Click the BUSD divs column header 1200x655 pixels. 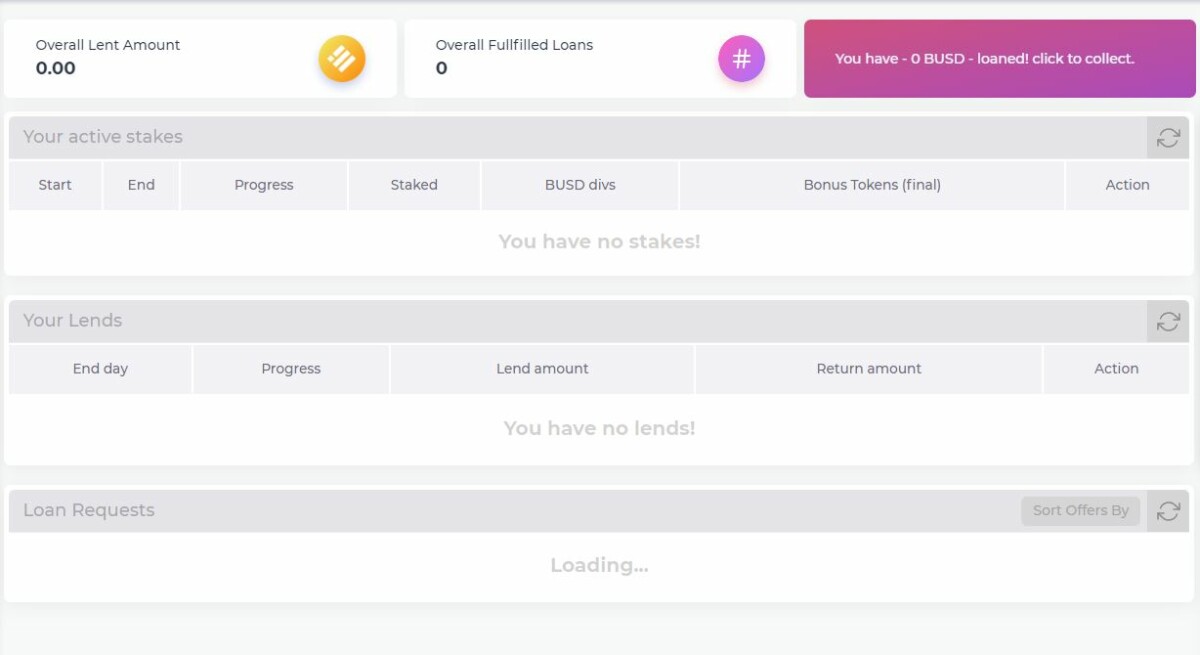580,185
